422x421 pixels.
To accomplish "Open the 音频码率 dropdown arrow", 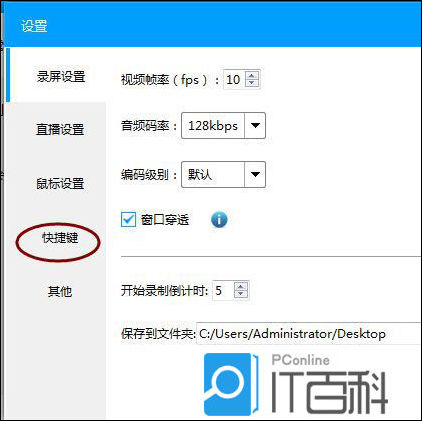I will click(x=255, y=126).
